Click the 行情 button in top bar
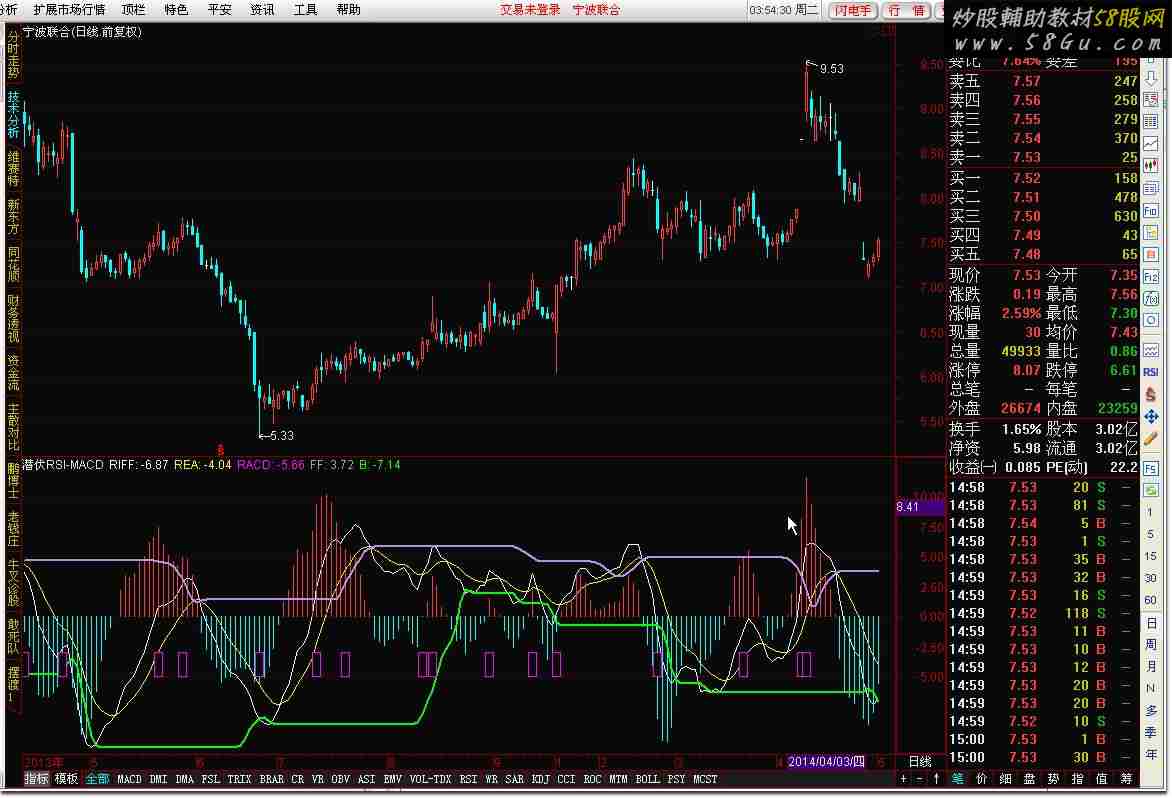1172x798 pixels. pyautogui.click(x=907, y=10)
